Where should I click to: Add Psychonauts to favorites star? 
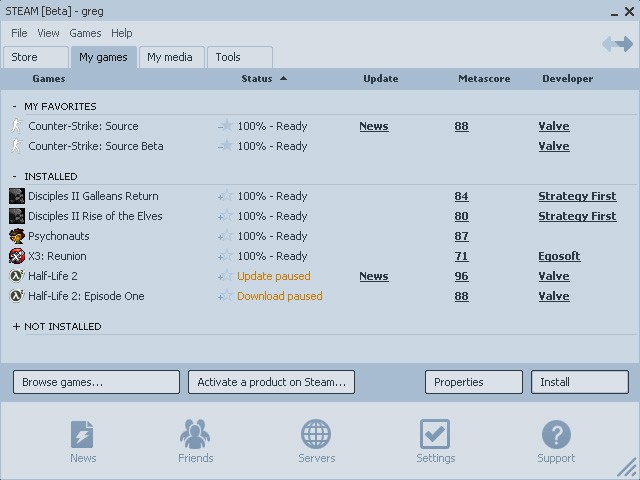click(226, 236)
